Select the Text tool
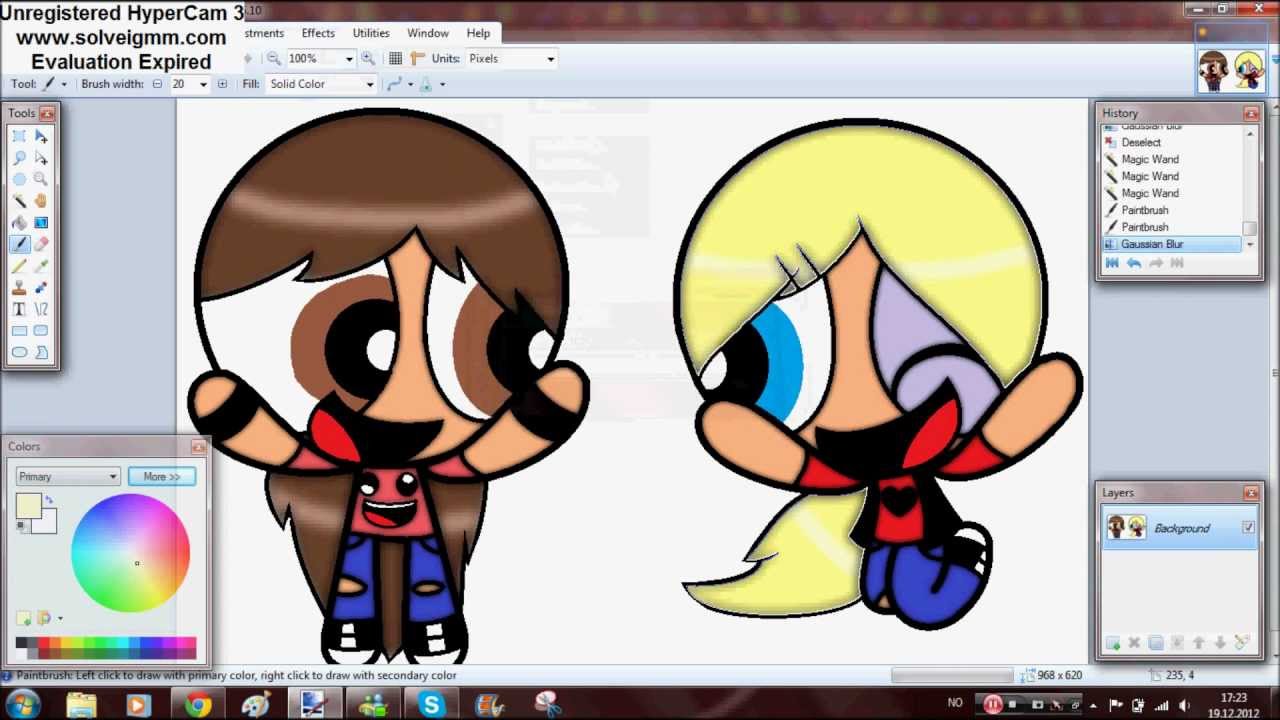This screenshot has width=1280, height=720. click(19, 309)
